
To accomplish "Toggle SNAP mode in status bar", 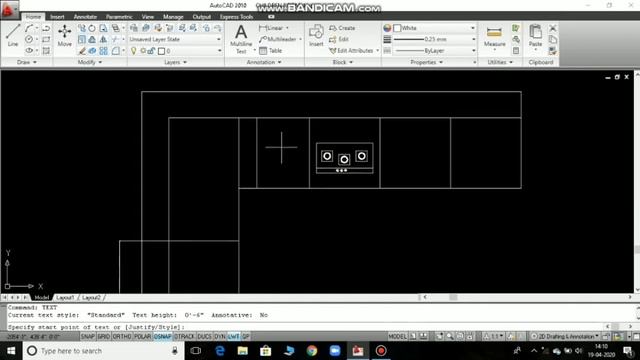I will point(87,336).
